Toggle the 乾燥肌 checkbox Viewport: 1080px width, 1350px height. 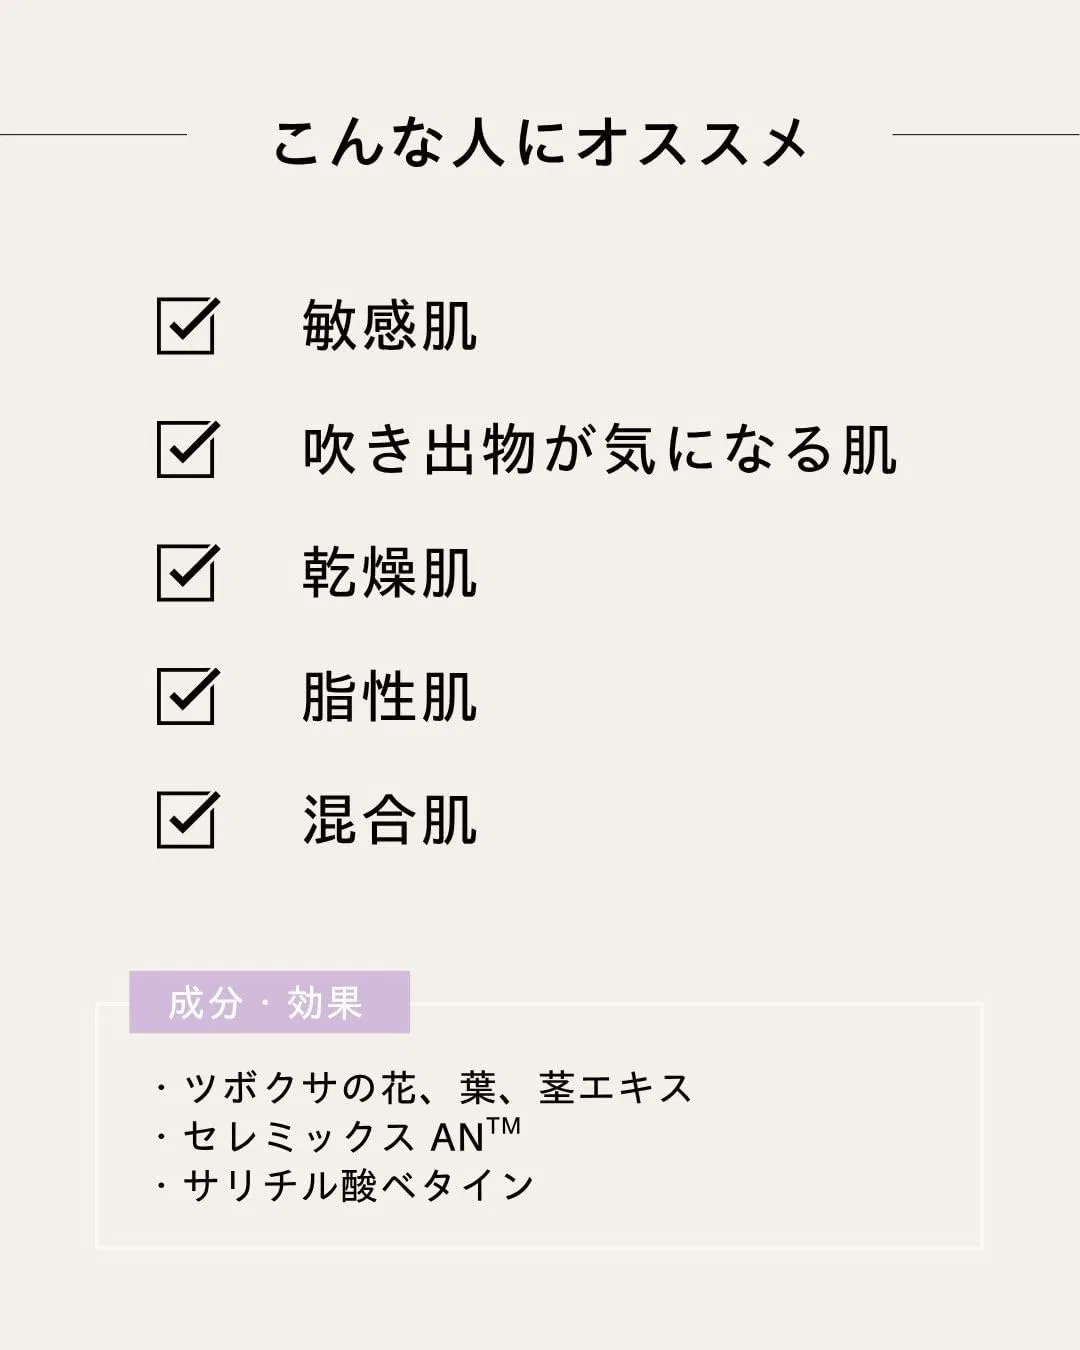187,572
